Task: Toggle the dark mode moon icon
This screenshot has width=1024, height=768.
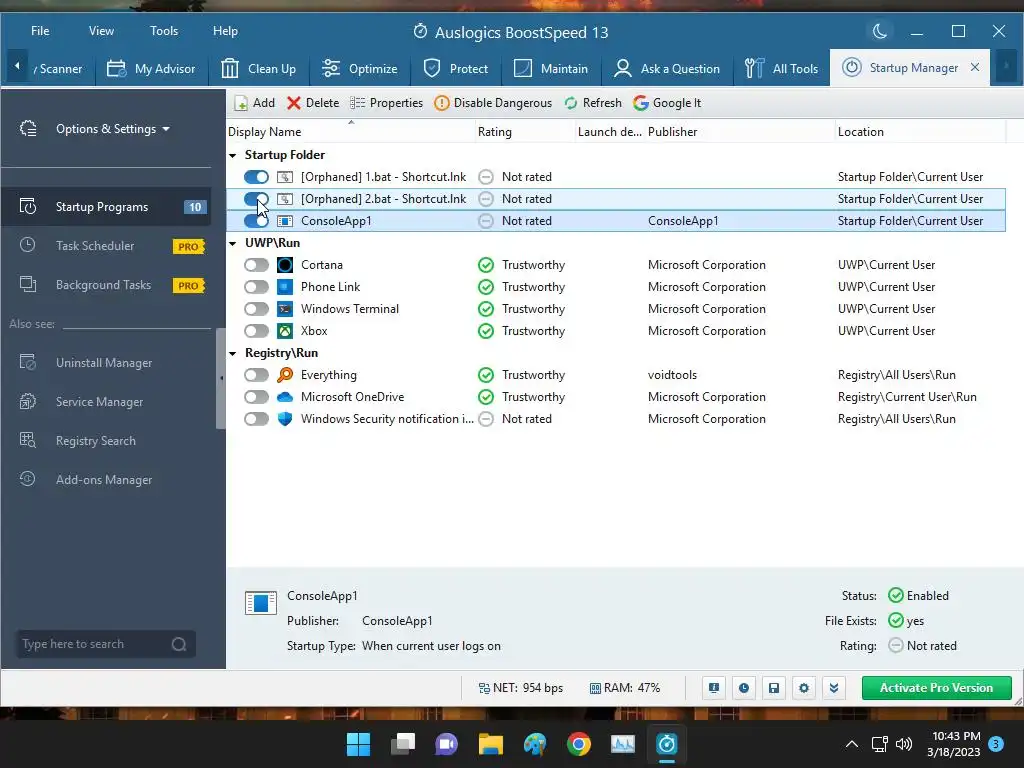Action: pos(880,31)
